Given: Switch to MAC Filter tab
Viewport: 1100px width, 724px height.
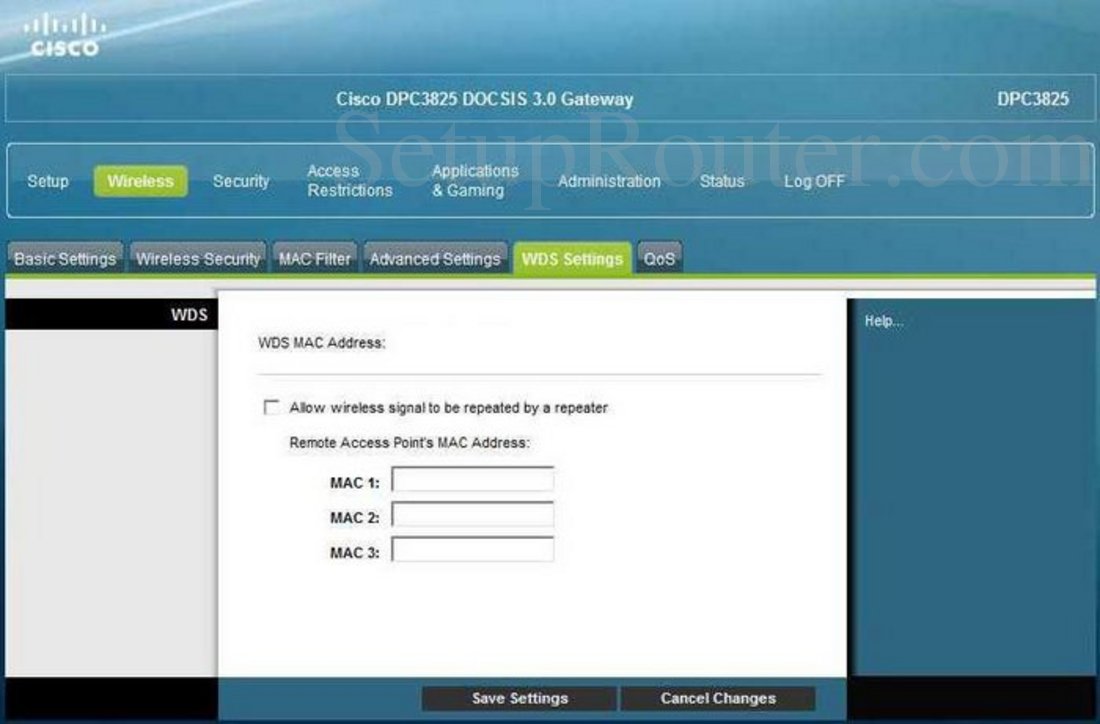Looking at the screenshot, I should [x=315, y=259].
